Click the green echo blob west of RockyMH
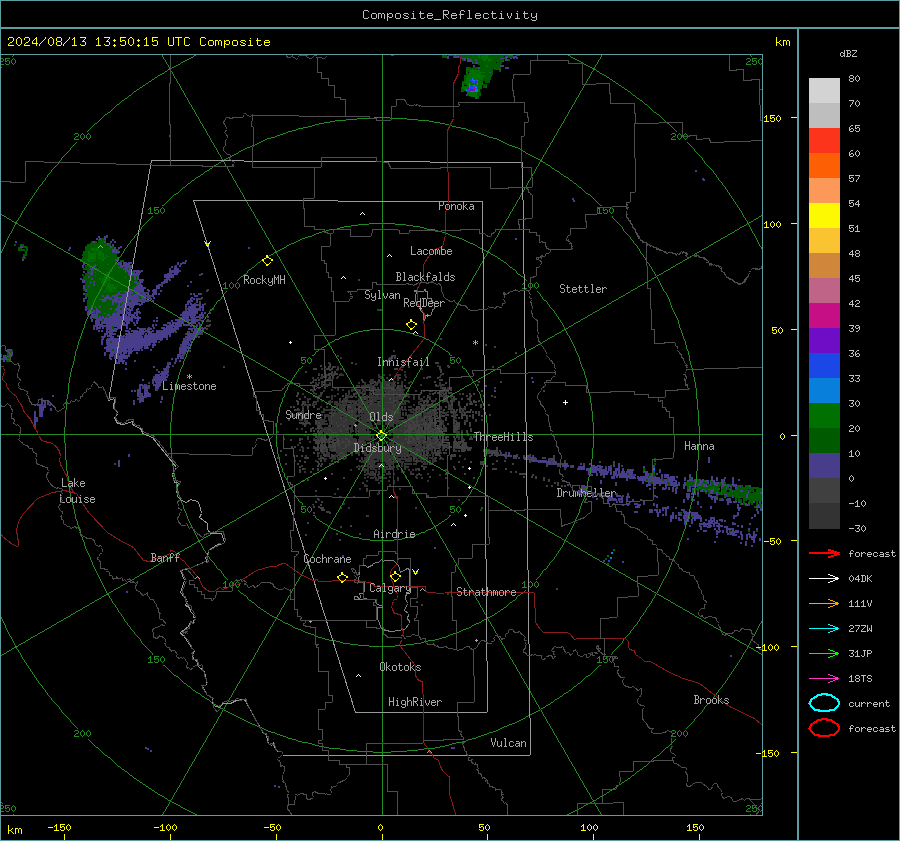Viewport: 900px width, 841px height. pyautogui.click(x=107, y=277)
